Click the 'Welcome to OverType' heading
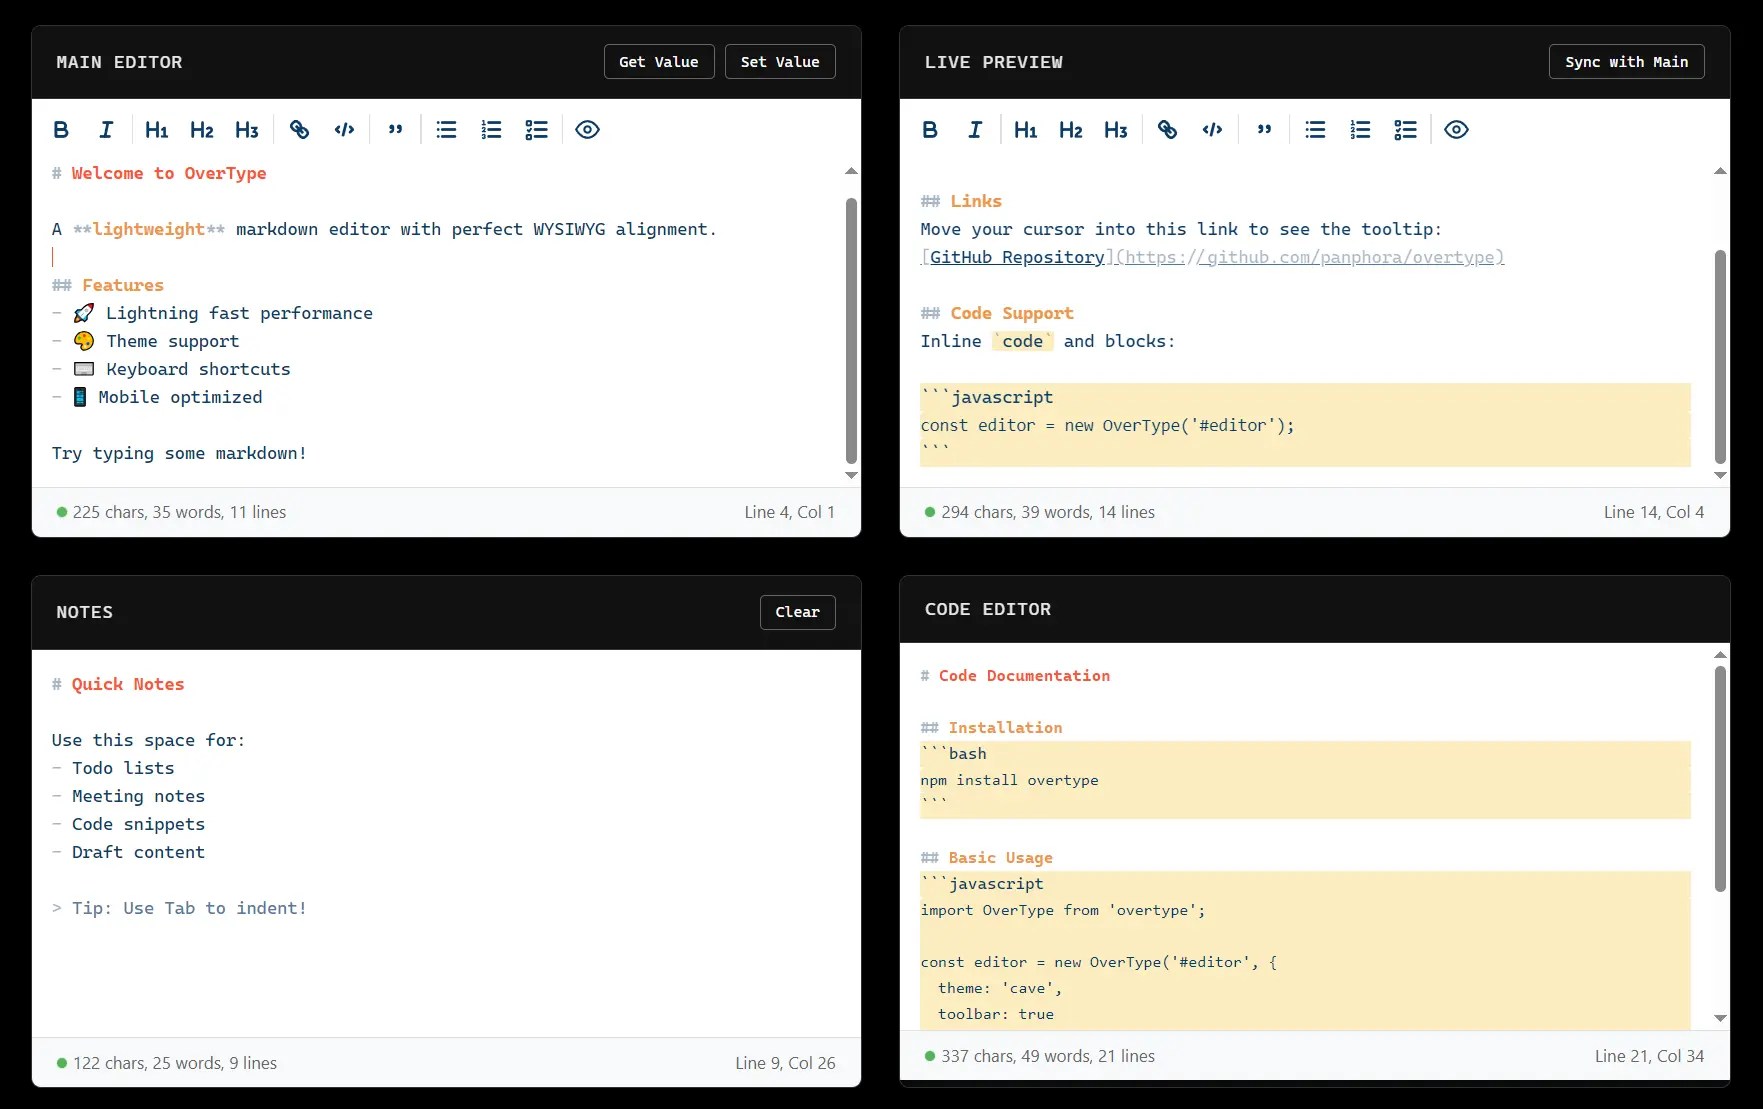Screen dimensions: 1763x1109 (169, 173)
